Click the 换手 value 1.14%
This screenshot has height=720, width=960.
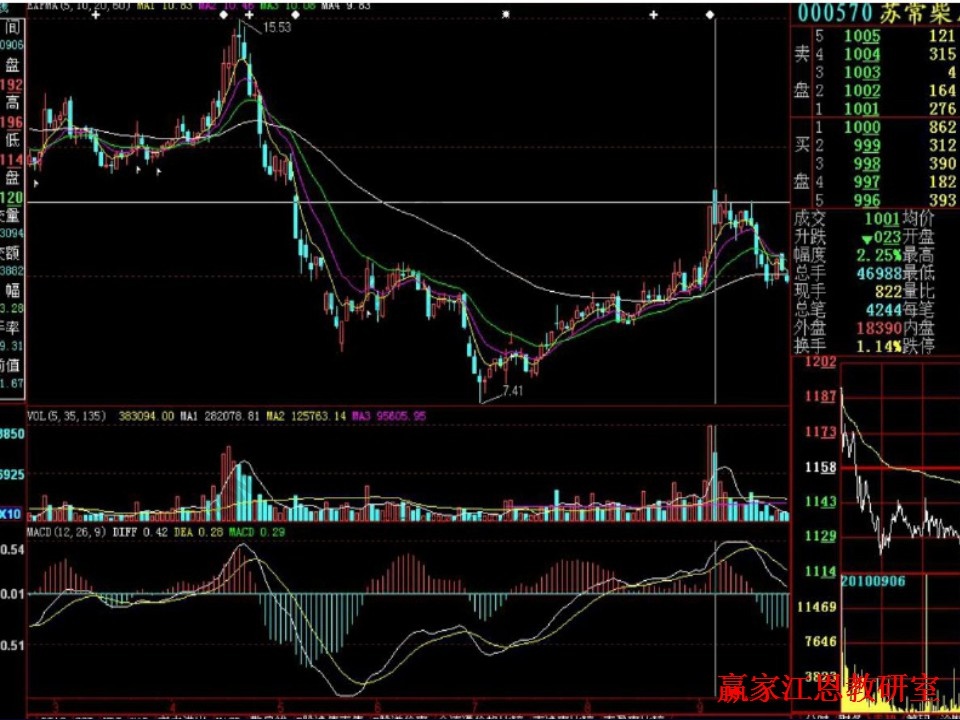(x=879, y=346)
